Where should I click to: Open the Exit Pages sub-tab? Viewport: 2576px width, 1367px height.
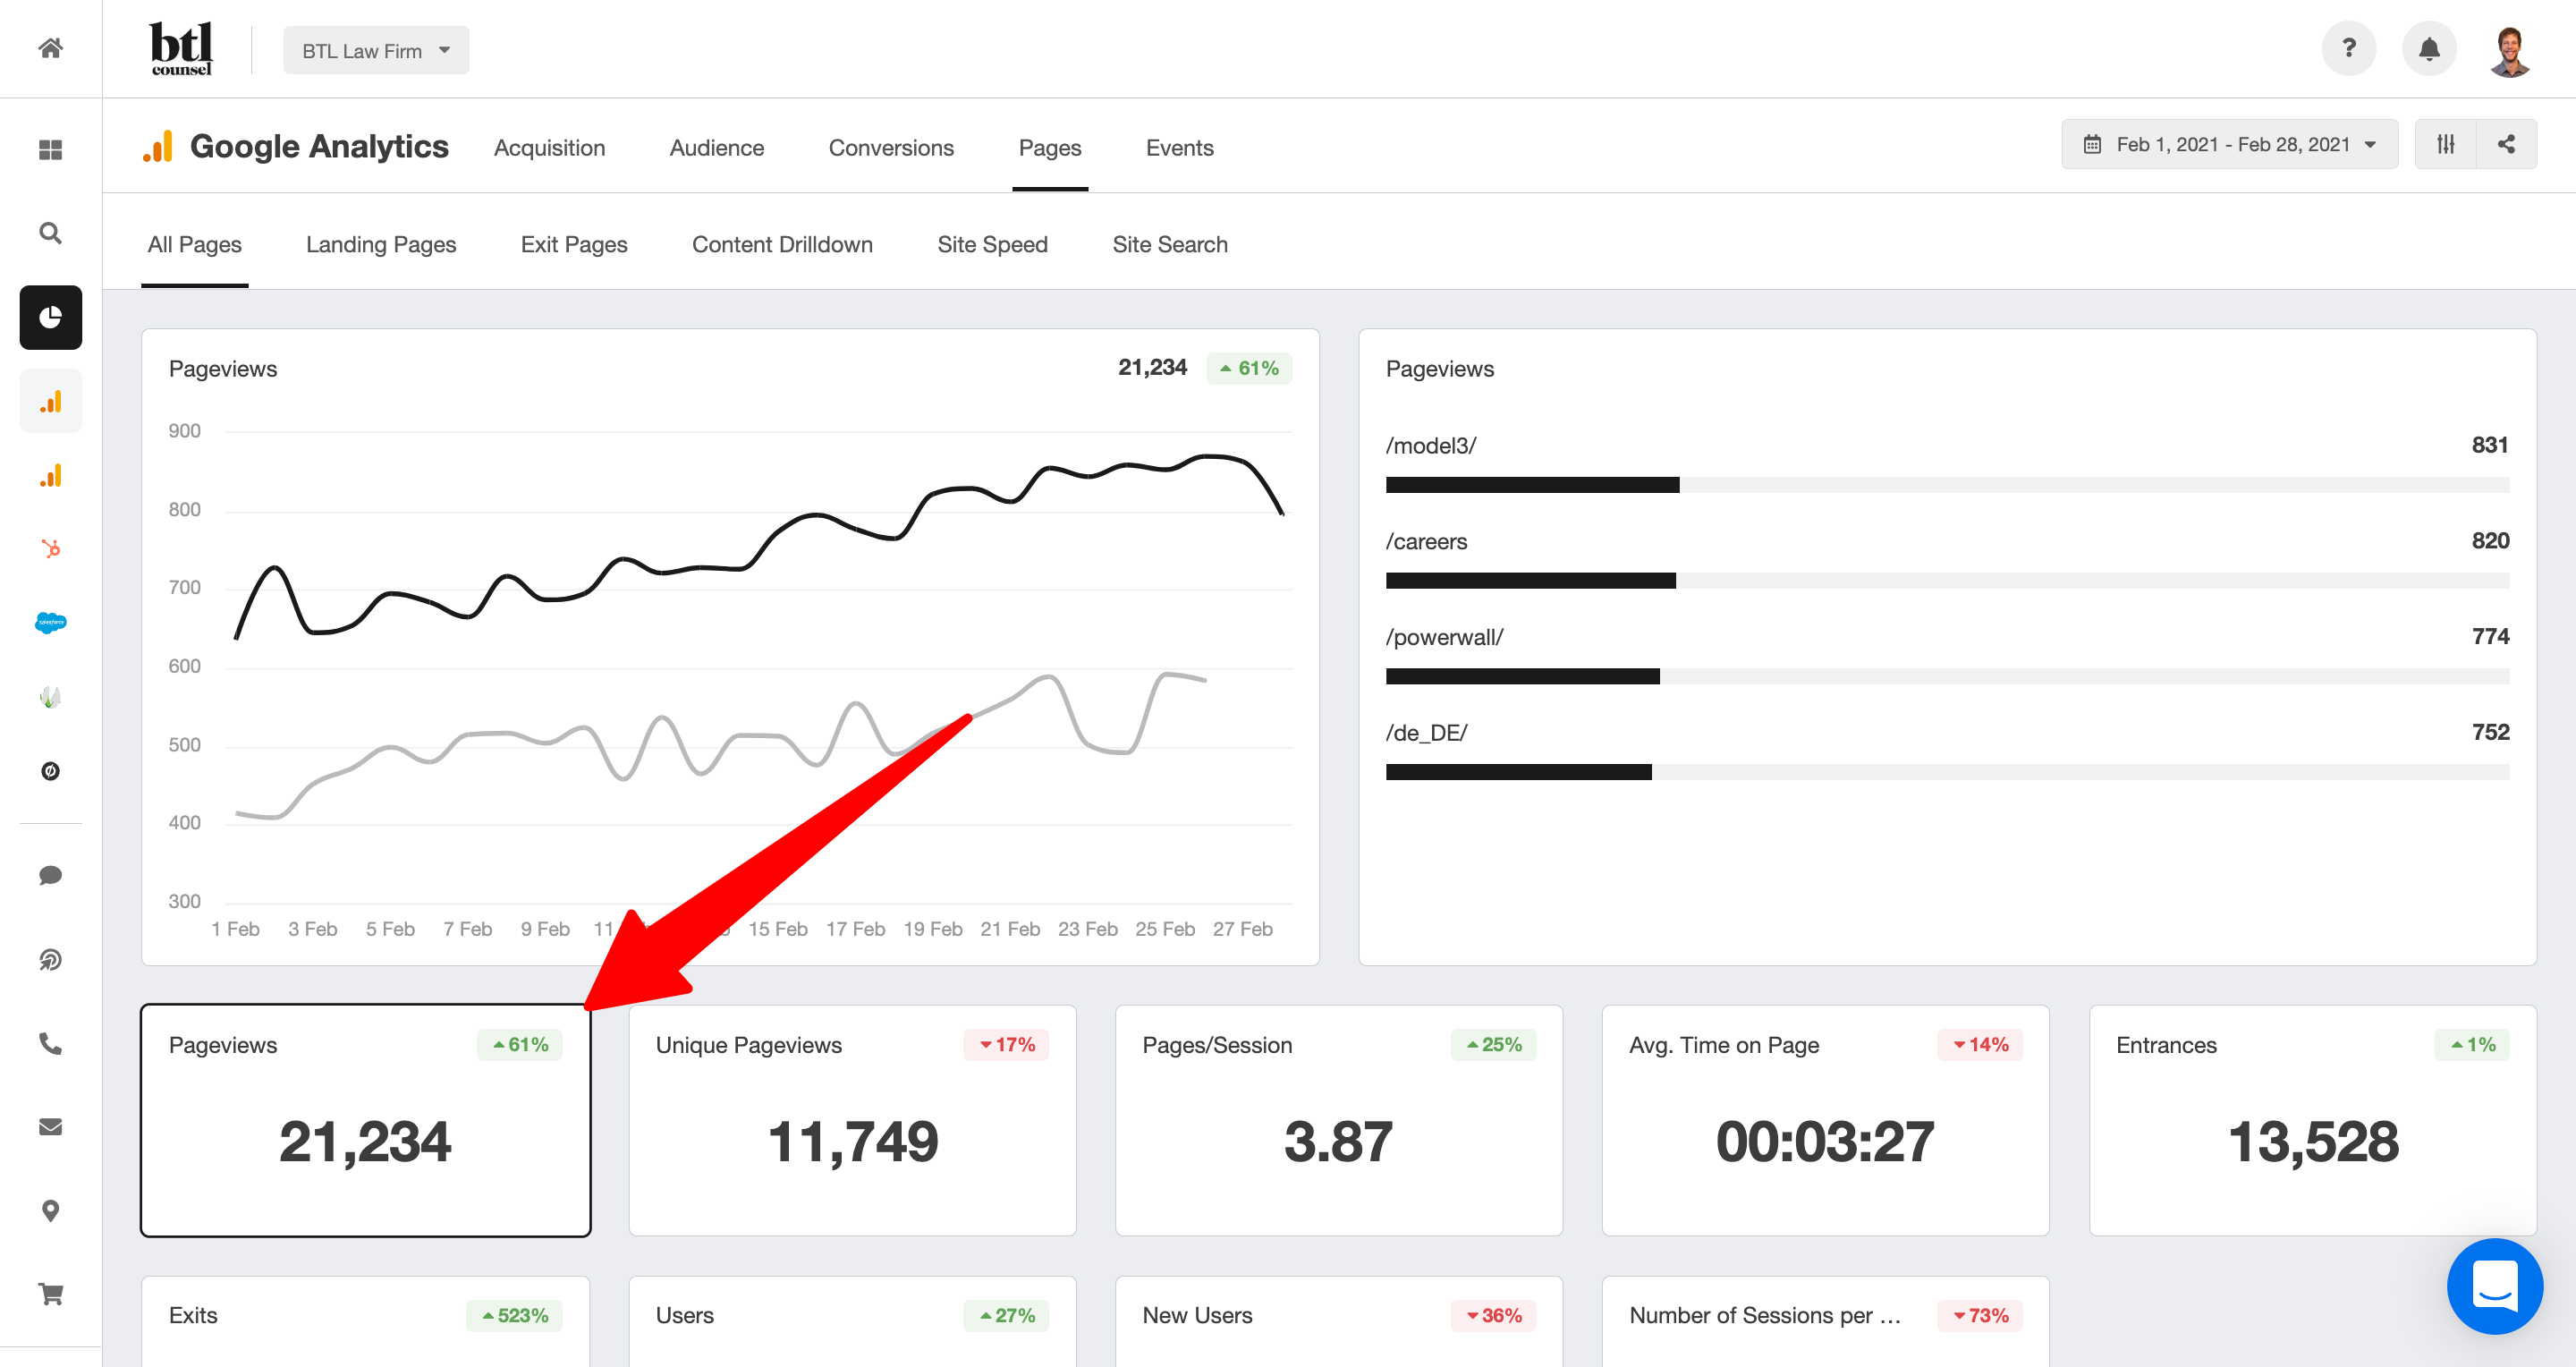tap(573, 245)
